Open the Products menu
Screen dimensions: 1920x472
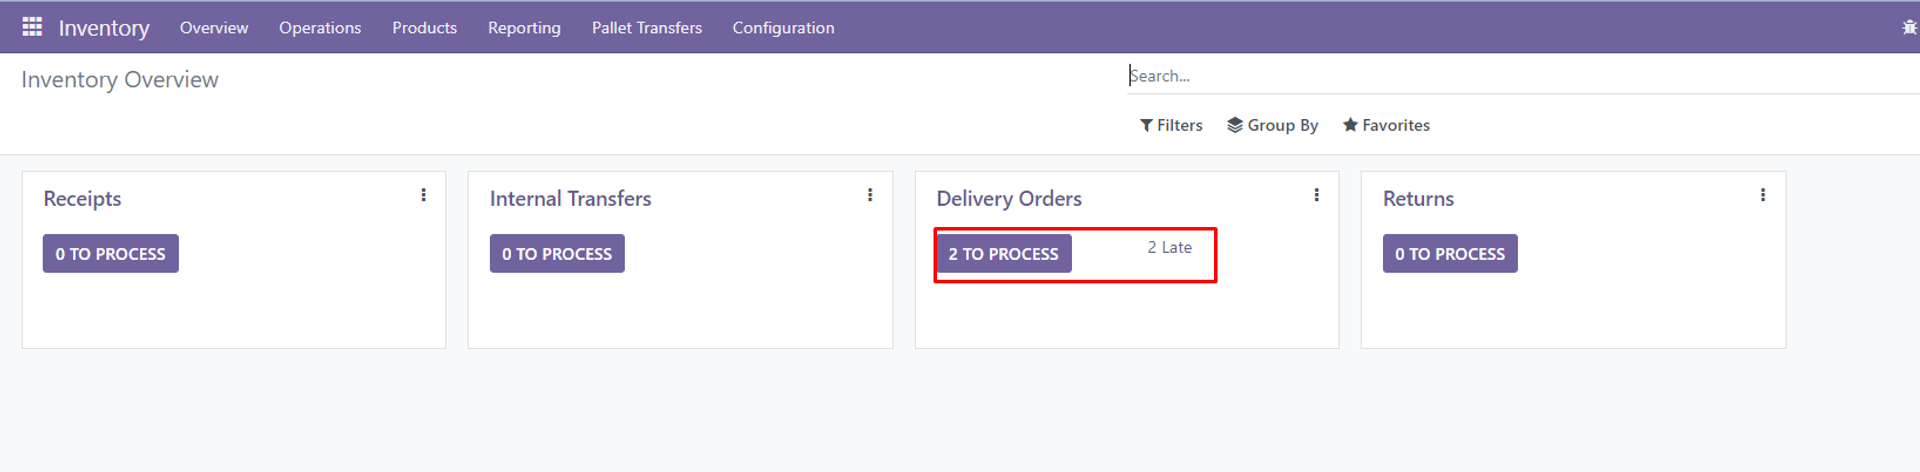click(x=424, y=28)
